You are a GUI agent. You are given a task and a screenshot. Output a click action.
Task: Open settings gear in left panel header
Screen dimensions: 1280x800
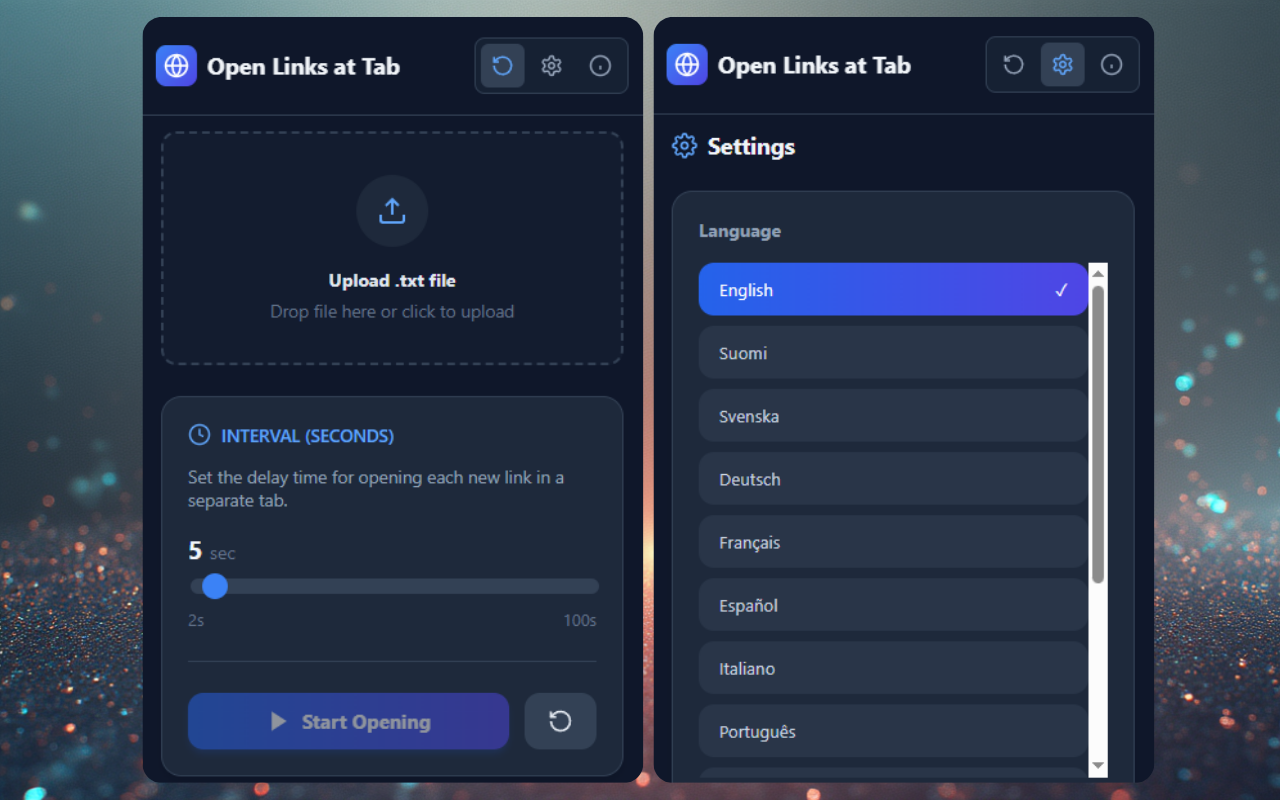[x=551, y=66]
